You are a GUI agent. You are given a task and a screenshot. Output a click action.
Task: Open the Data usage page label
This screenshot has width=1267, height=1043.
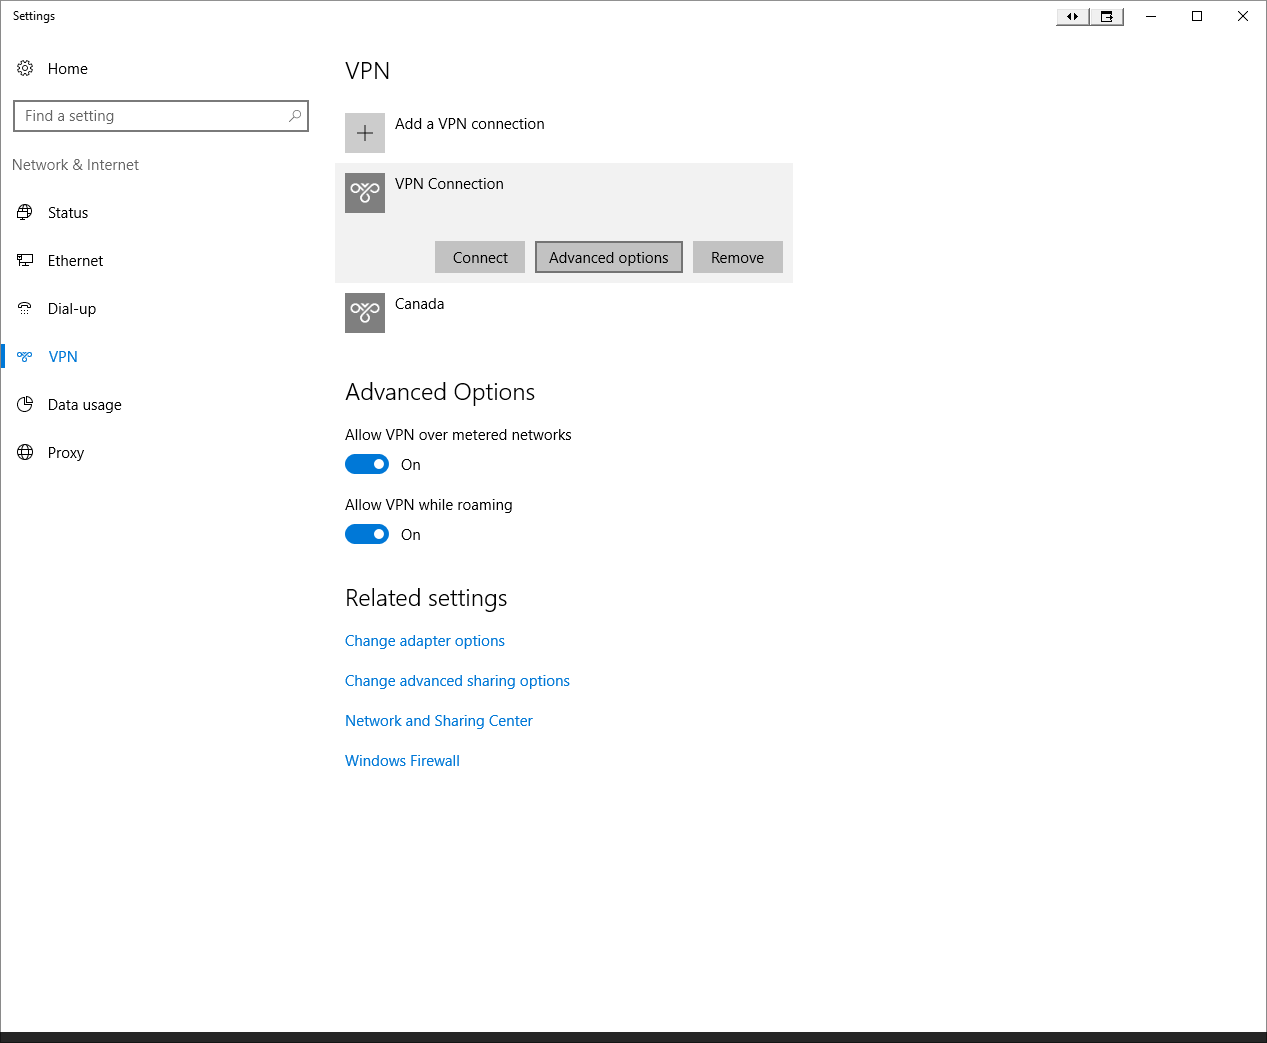[x=85, y=405]
